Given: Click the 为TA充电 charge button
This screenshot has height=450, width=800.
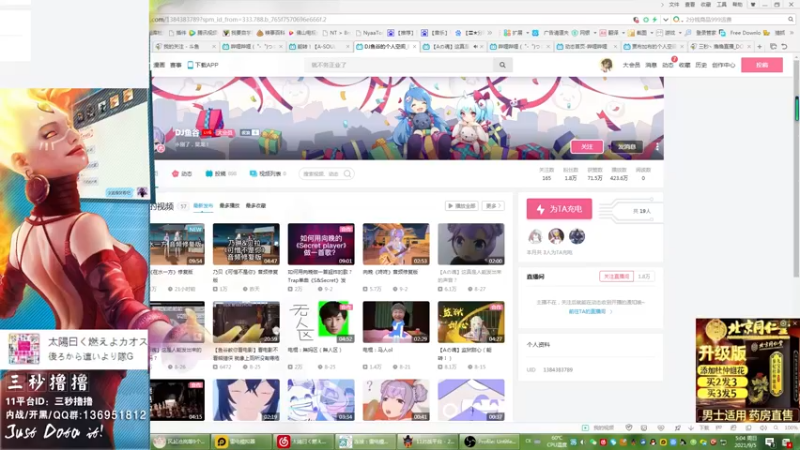Looking at the screenshot, I should pyautogui.click(x=559, y=209).
